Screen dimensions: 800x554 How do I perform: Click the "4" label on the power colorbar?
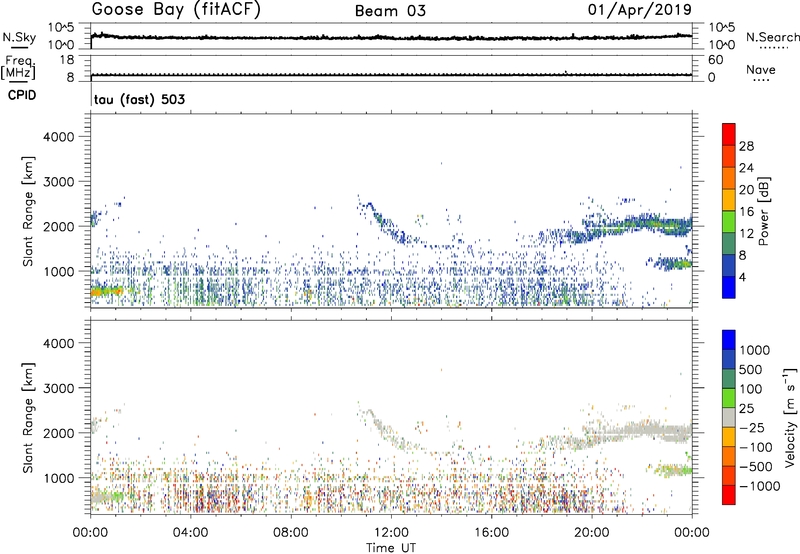742,277
